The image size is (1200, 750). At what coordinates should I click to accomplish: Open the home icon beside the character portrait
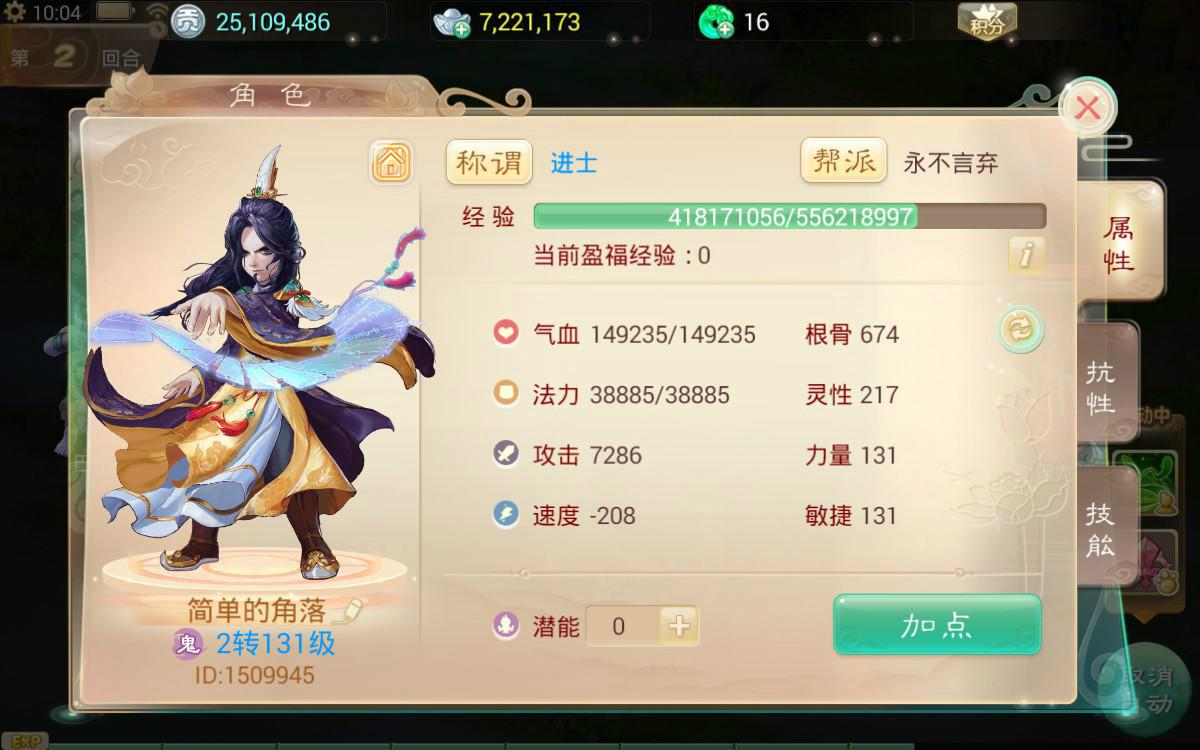pos(391,162)
